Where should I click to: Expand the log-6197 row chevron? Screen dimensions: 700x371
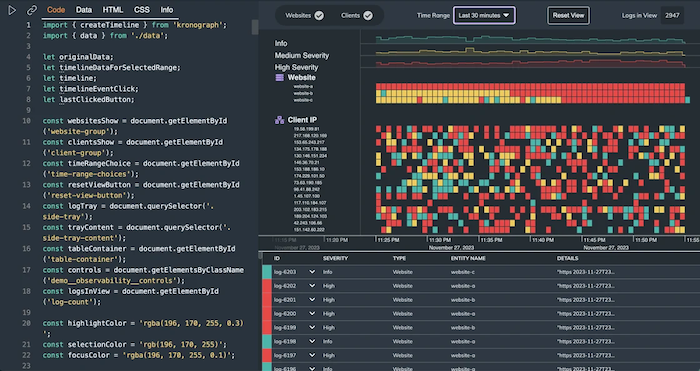pyautogui.click(x=312, y=355)
